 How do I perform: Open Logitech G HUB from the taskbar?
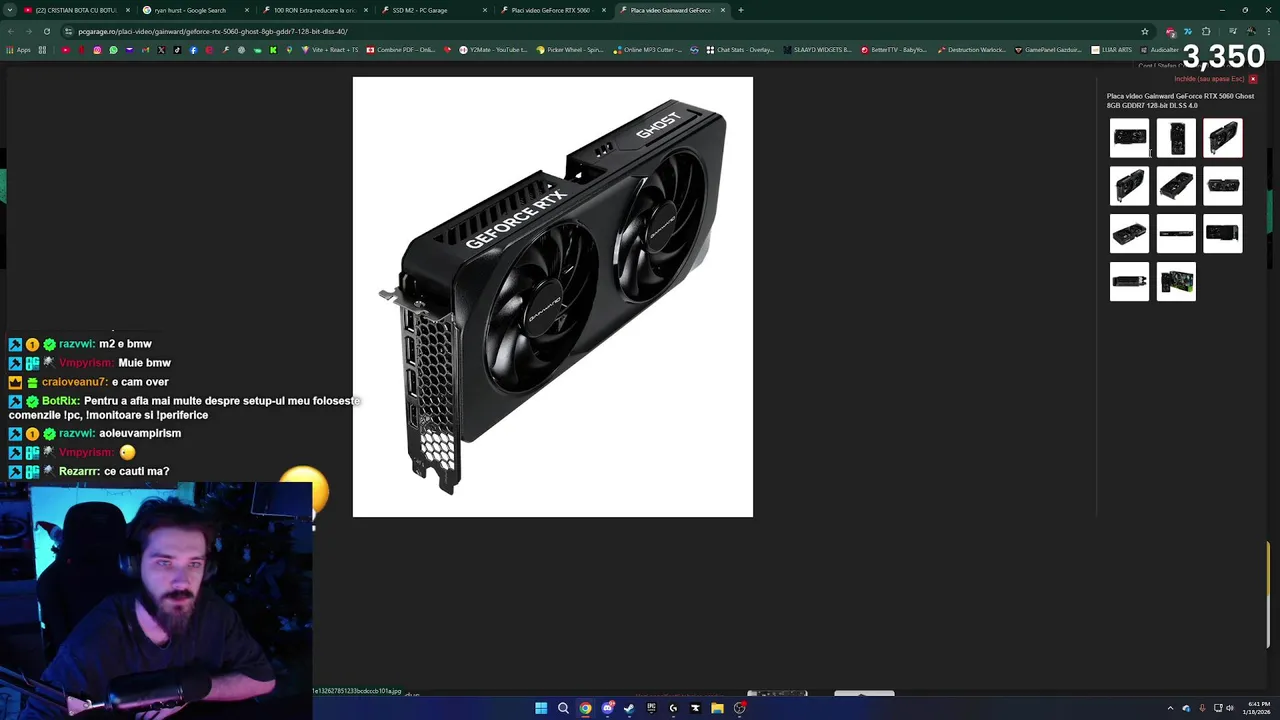click(673, 708)
